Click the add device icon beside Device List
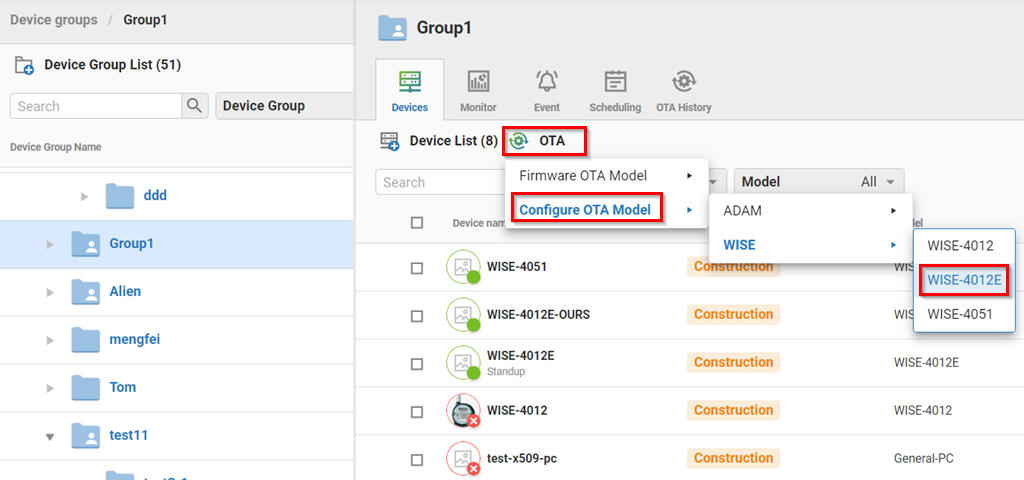Image resolution: width=1024 pixels, height=480 pixels. point(390,141)
